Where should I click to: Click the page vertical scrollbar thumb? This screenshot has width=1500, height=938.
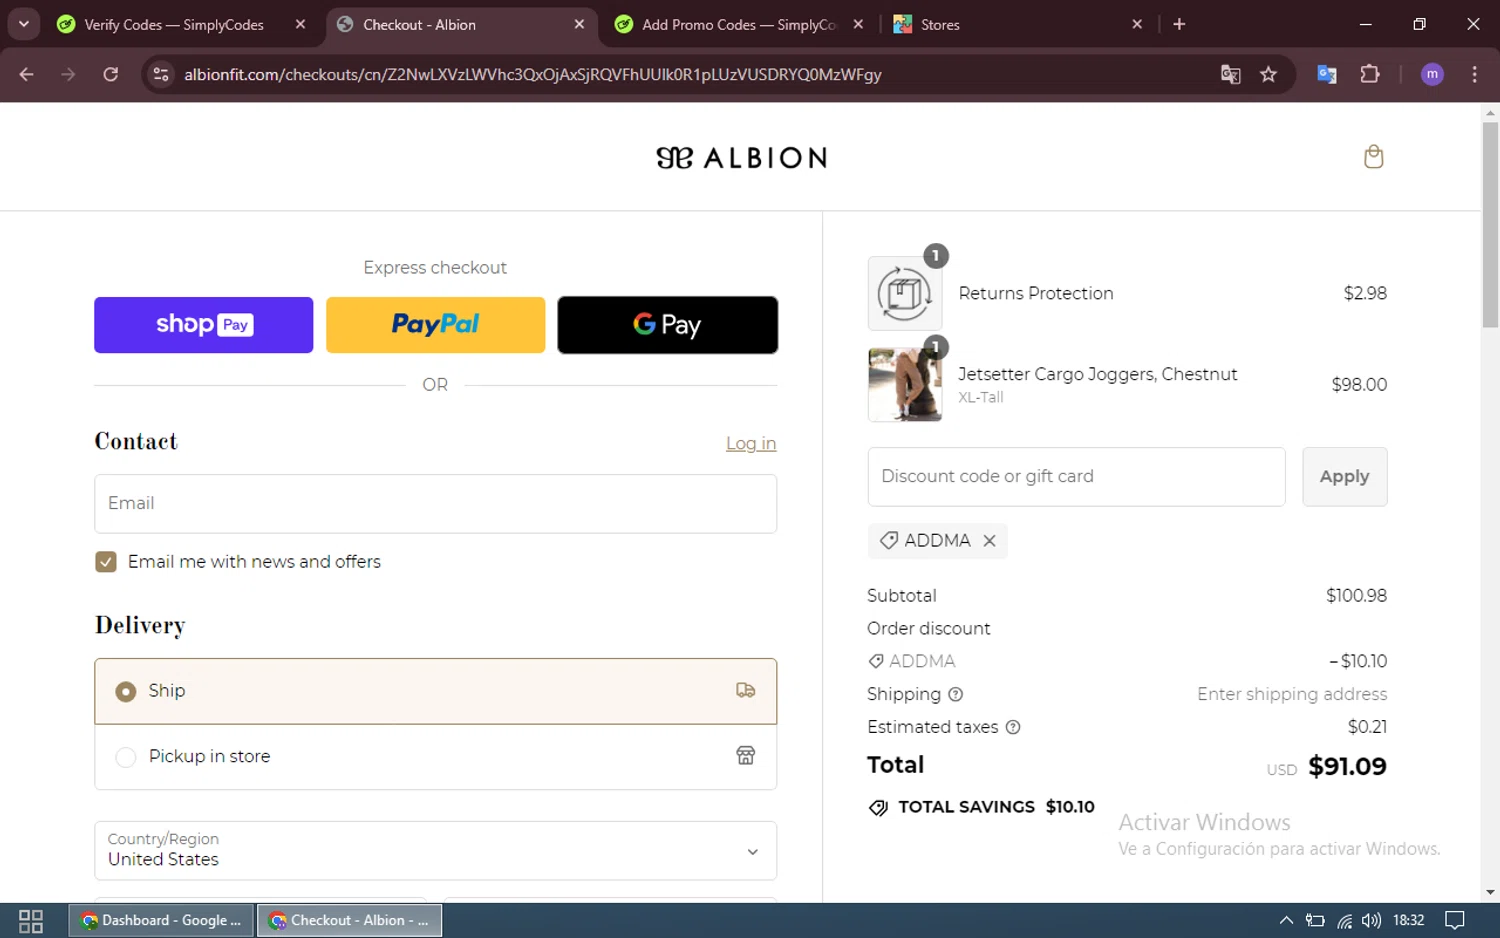pos(1490,225)
